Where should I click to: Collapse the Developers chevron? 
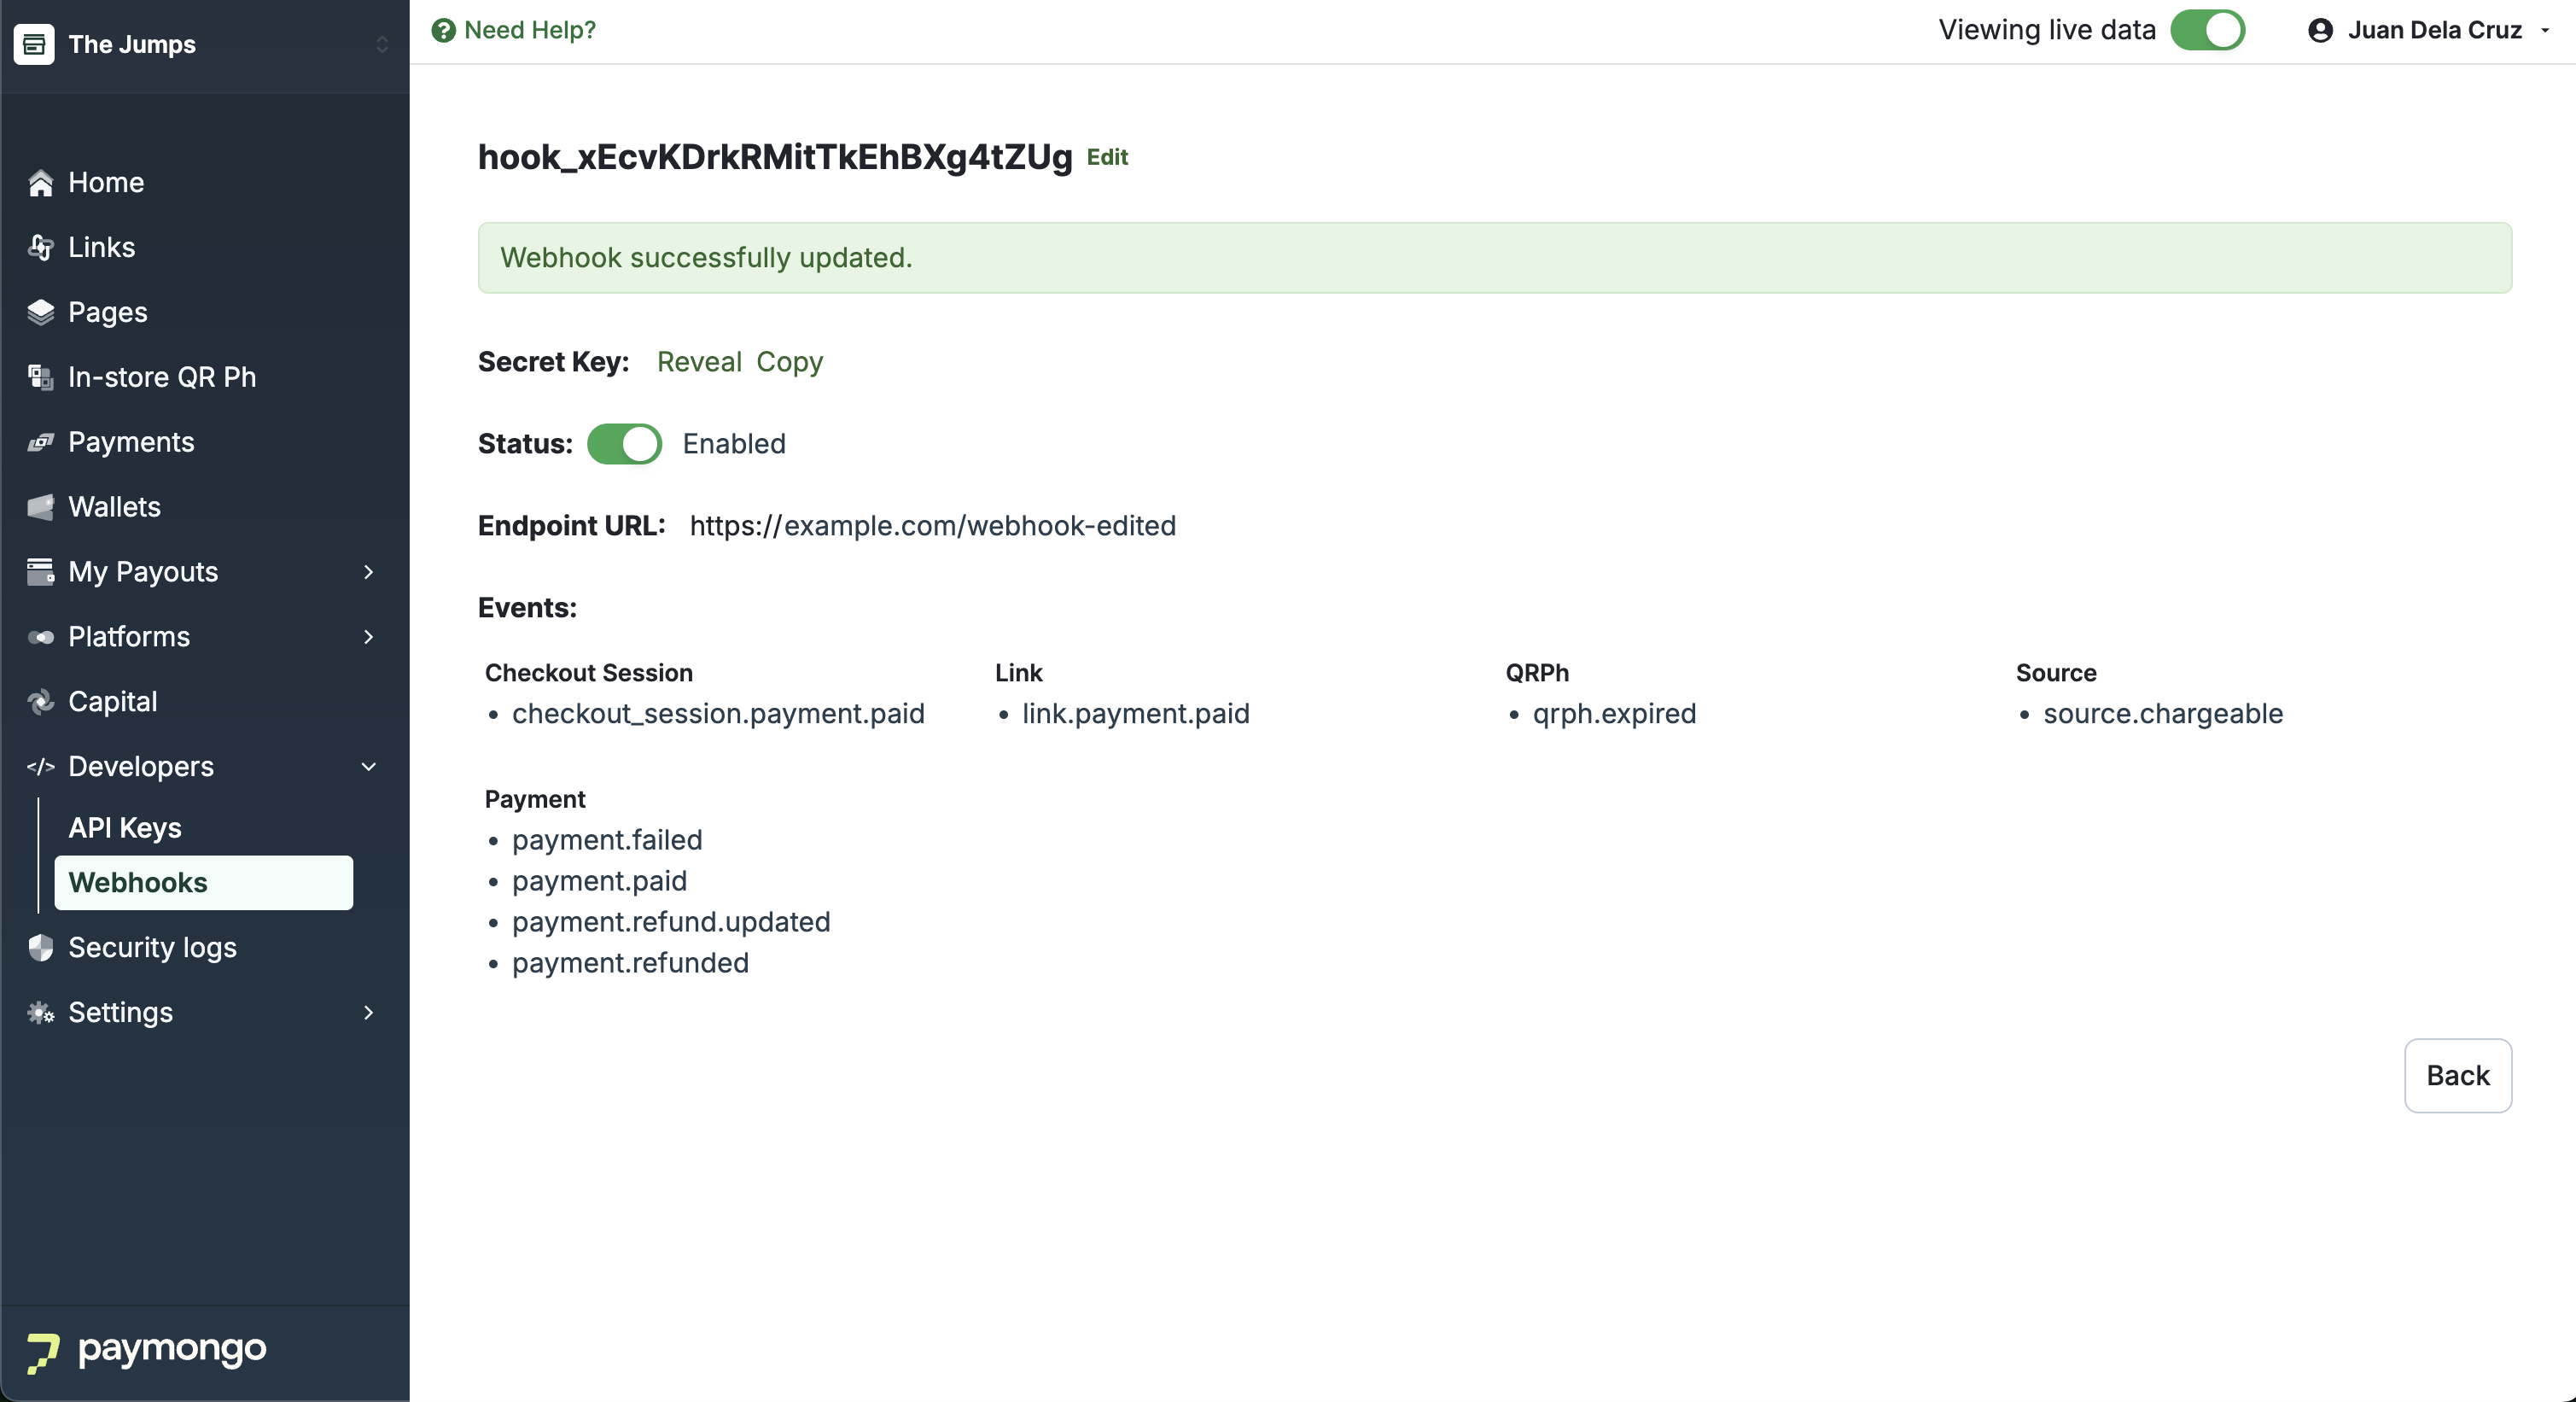(x=368, y=767)
